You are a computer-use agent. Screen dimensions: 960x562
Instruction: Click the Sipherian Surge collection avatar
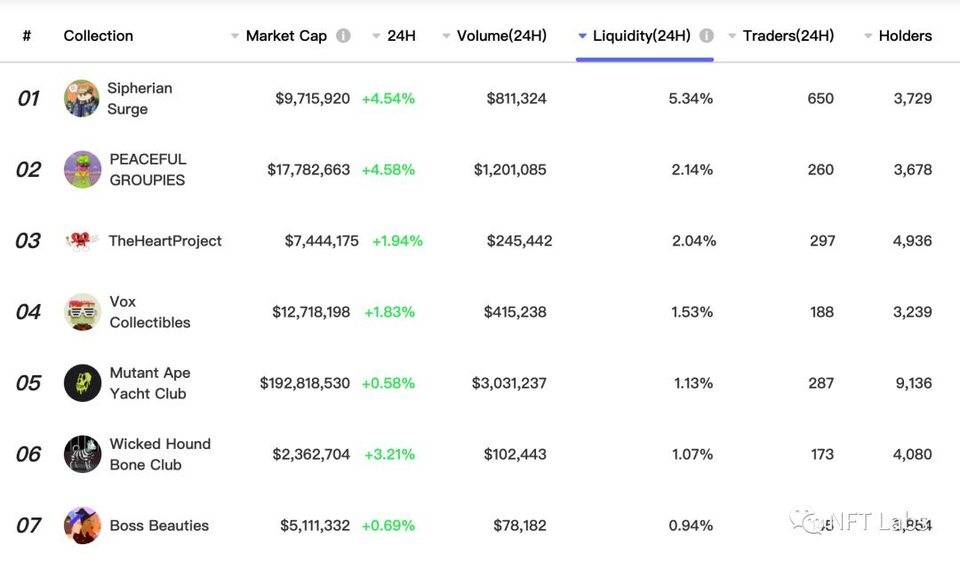pyautogui.click(x=82, y=98)
